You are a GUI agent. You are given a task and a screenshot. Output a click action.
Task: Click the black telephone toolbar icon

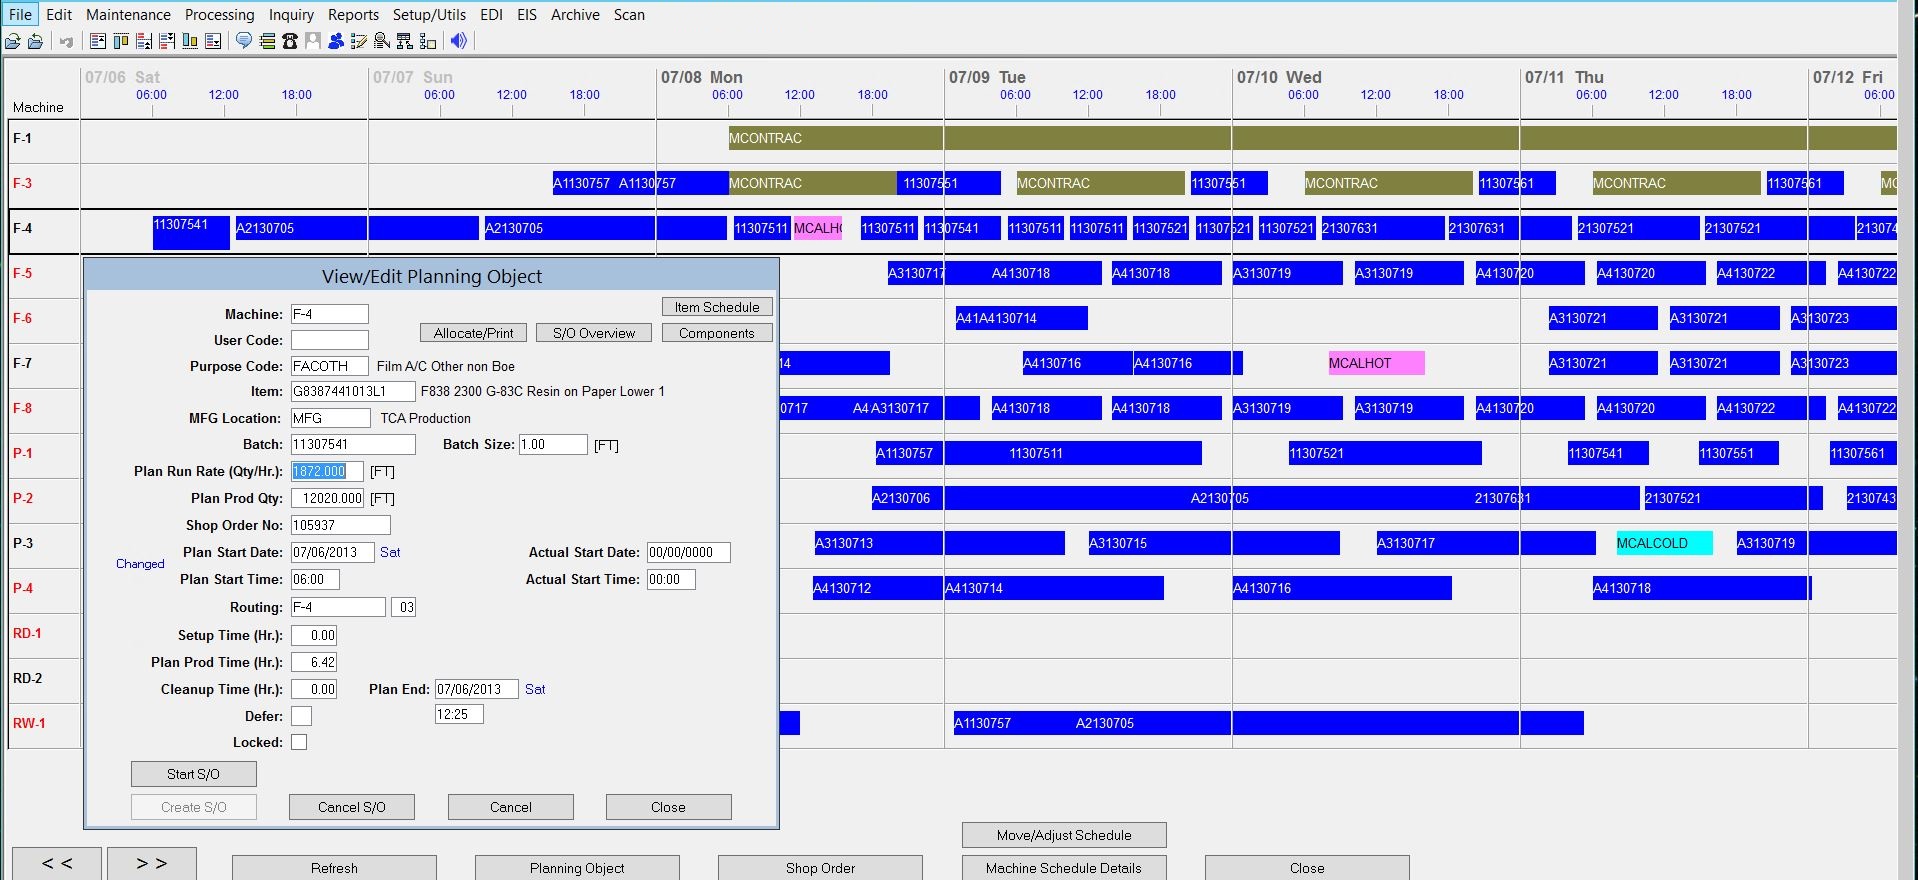tap(290, 41)
